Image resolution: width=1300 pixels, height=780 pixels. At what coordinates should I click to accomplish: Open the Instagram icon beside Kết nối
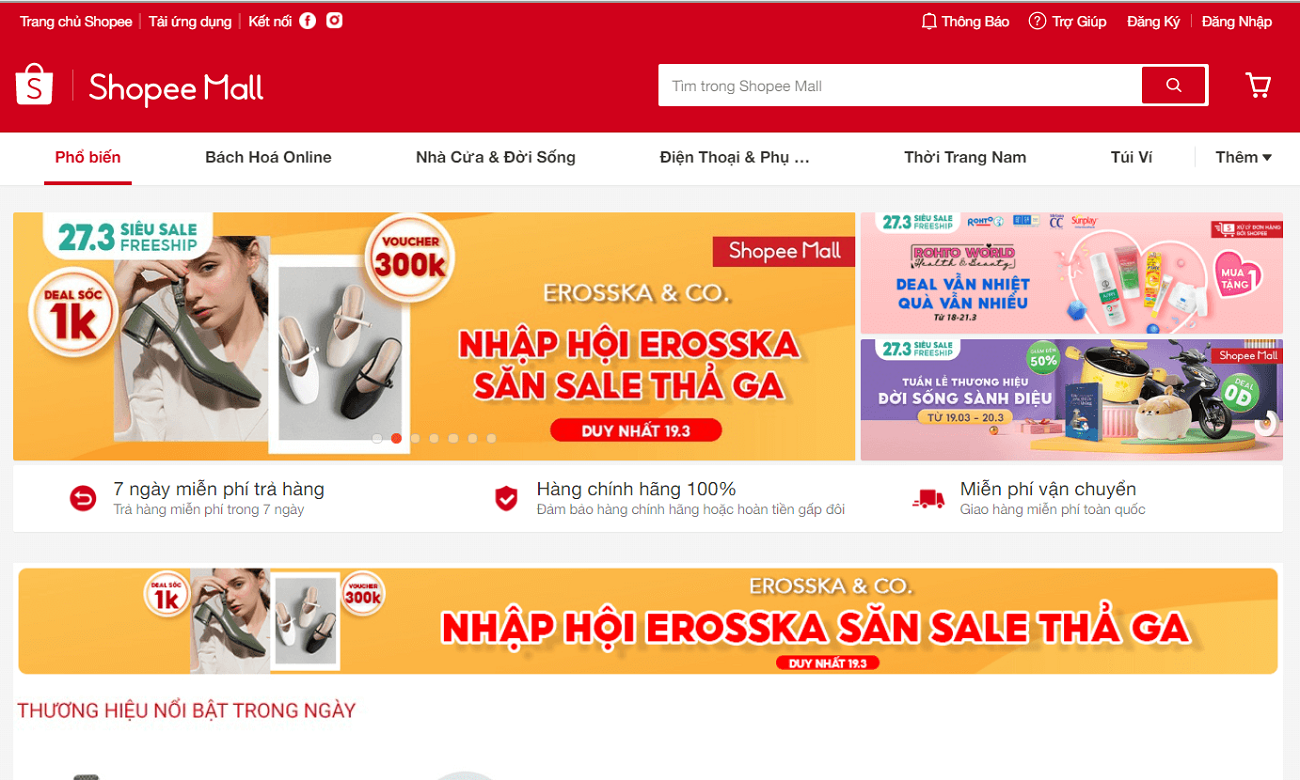[x=334, y=21]
